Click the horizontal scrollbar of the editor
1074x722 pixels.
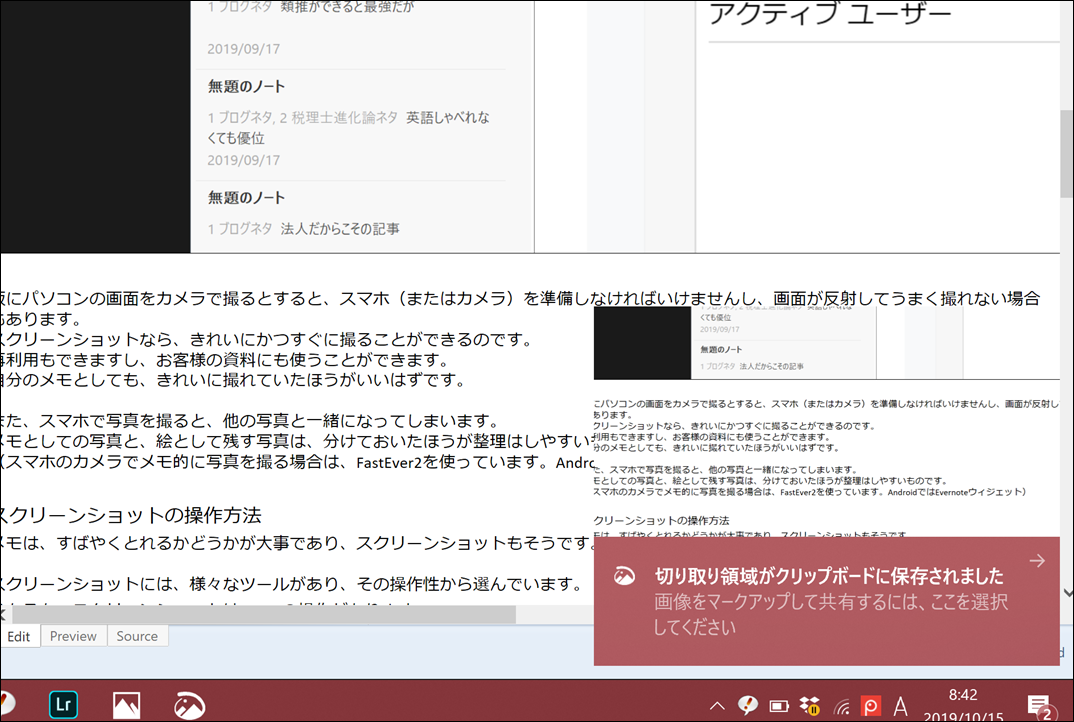[264, 614]
